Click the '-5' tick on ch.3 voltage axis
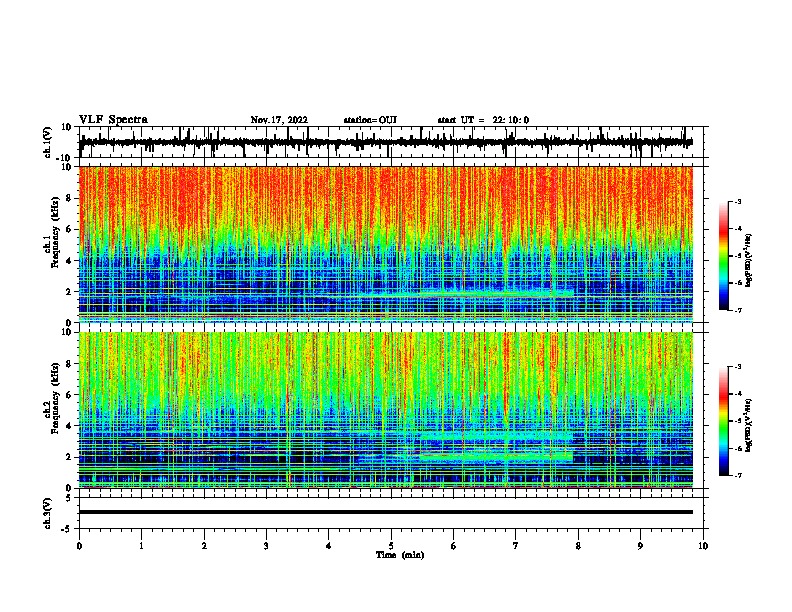Viewport: 792px width, 612px height. pyautogui.click(x=68, y=529)
